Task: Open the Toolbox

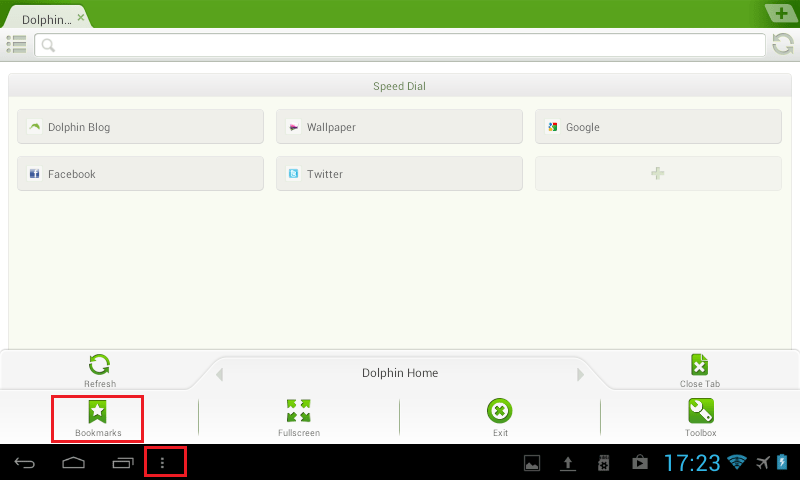Action: [701, 418]
